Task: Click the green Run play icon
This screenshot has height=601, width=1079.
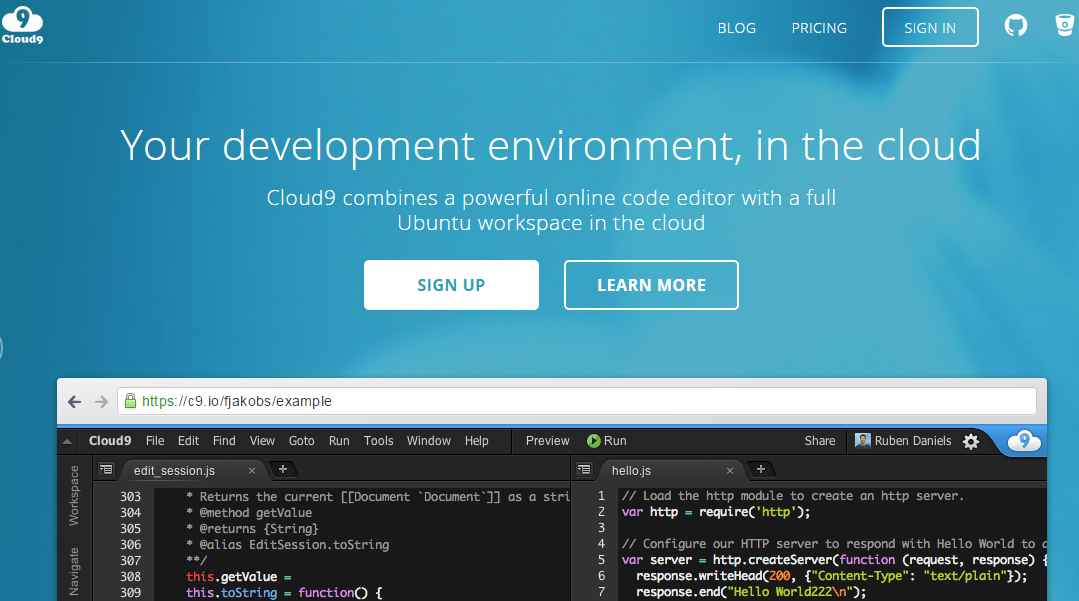Action: pos(593,441)
